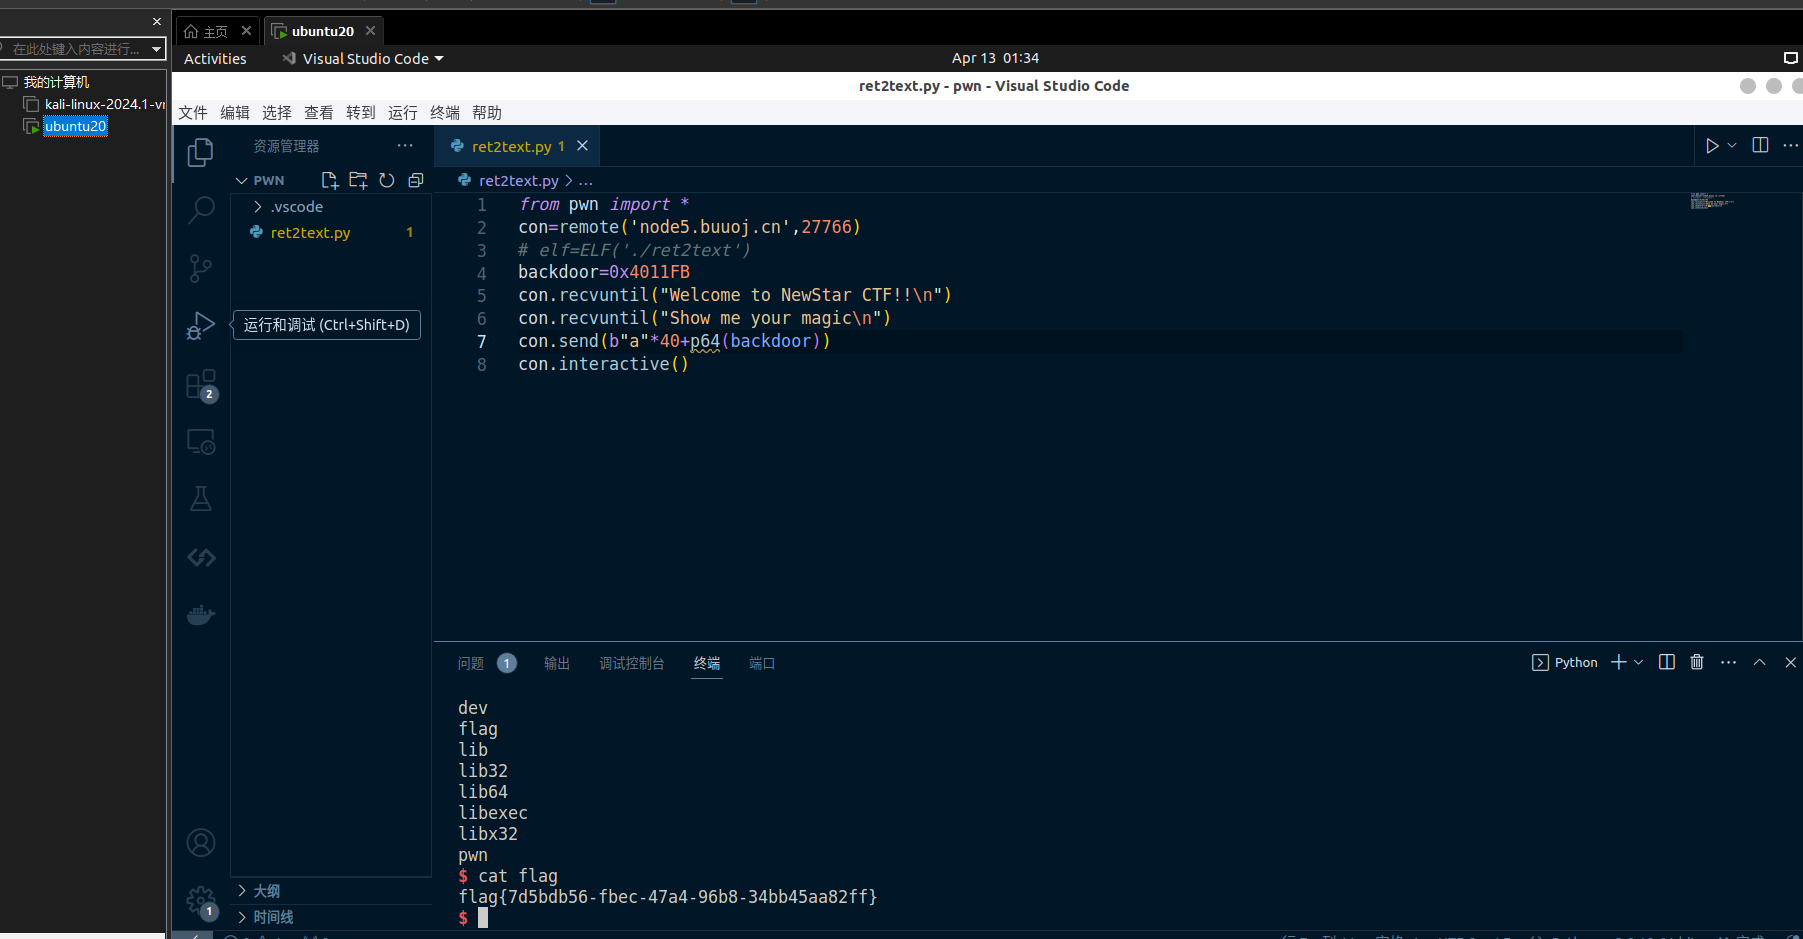Close the terminal panel
The width and height of the screenshot is (1803, 939).
coord(1790,662)
